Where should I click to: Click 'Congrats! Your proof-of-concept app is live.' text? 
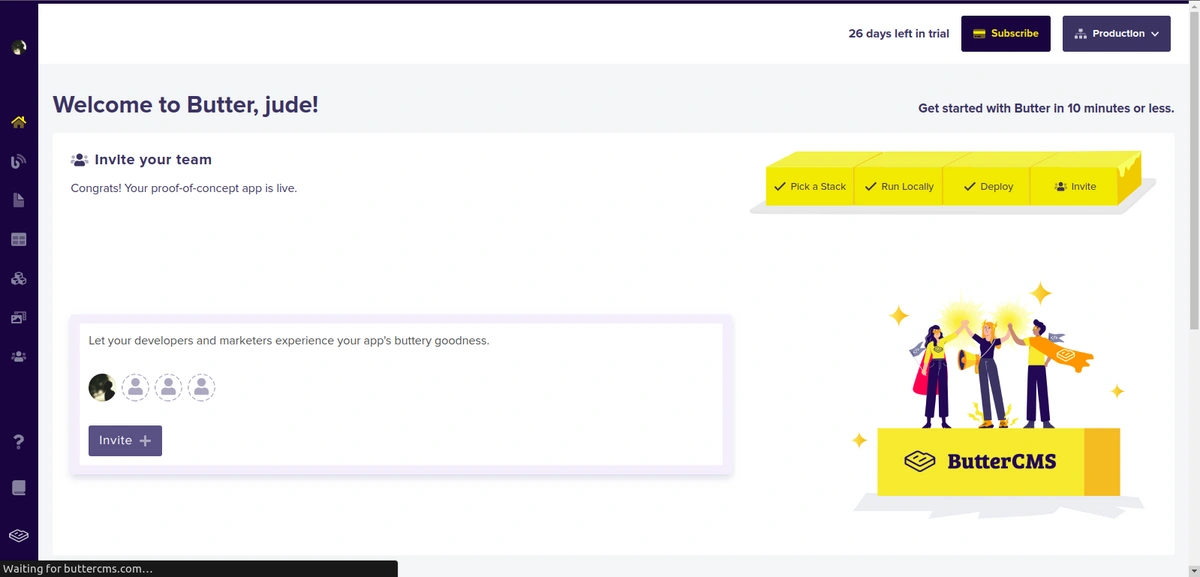pos(184,188)
